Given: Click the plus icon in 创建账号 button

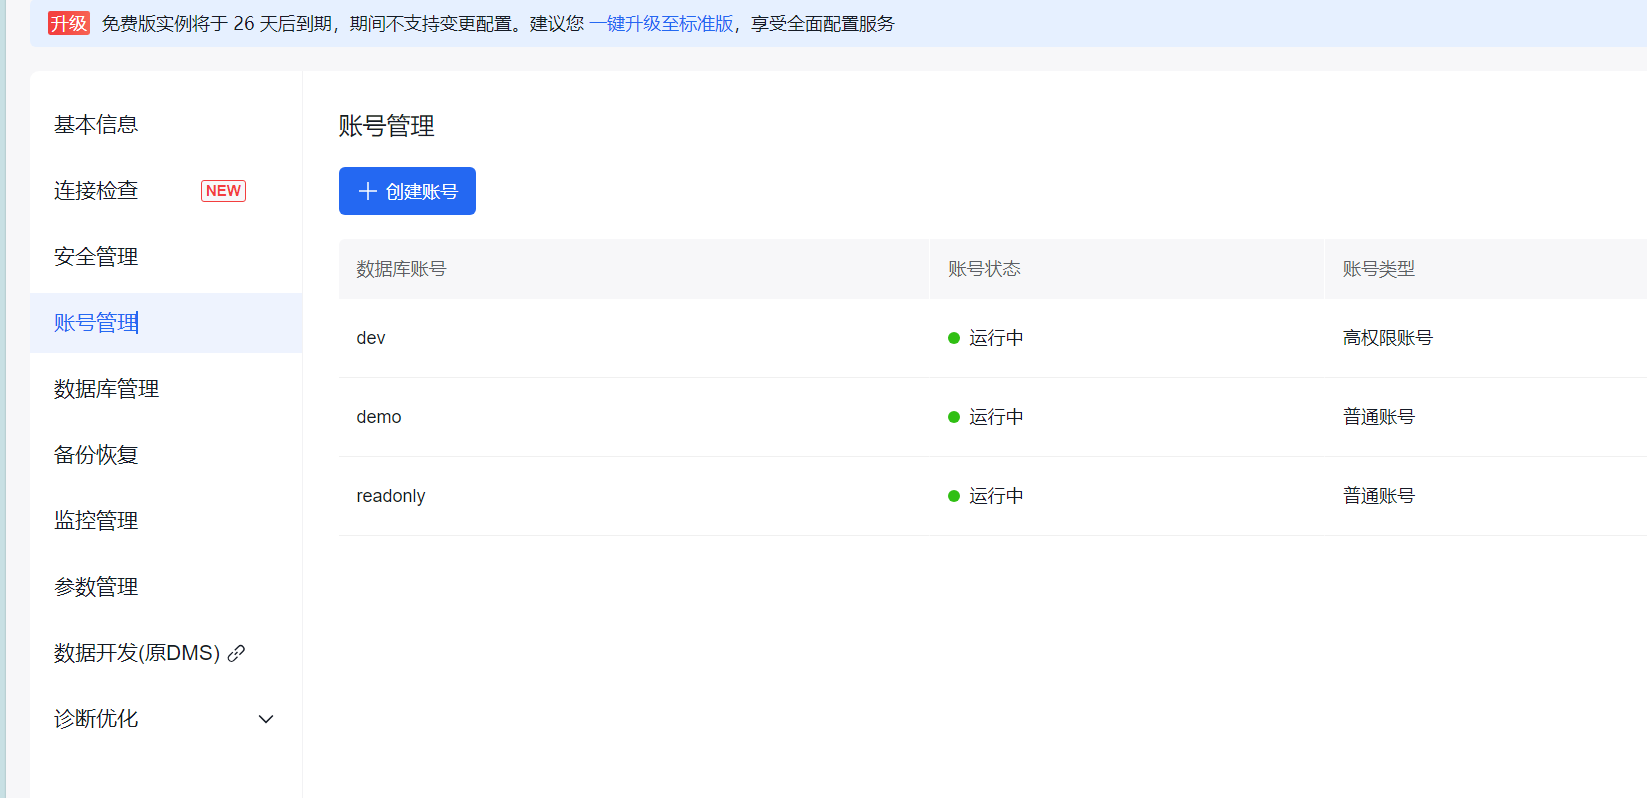Looking at the screenshot, I should click(367, 191).
